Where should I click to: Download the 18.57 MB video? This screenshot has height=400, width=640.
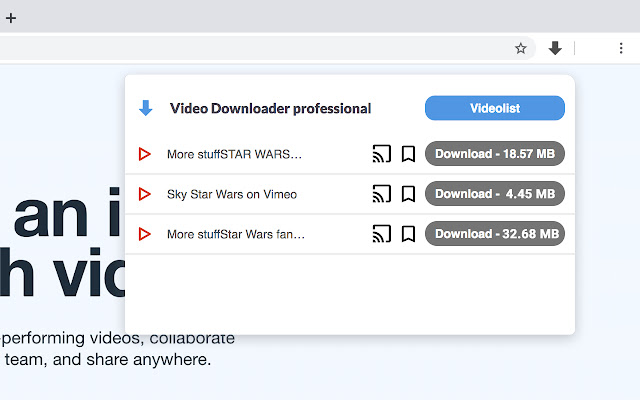pos(495,153)
